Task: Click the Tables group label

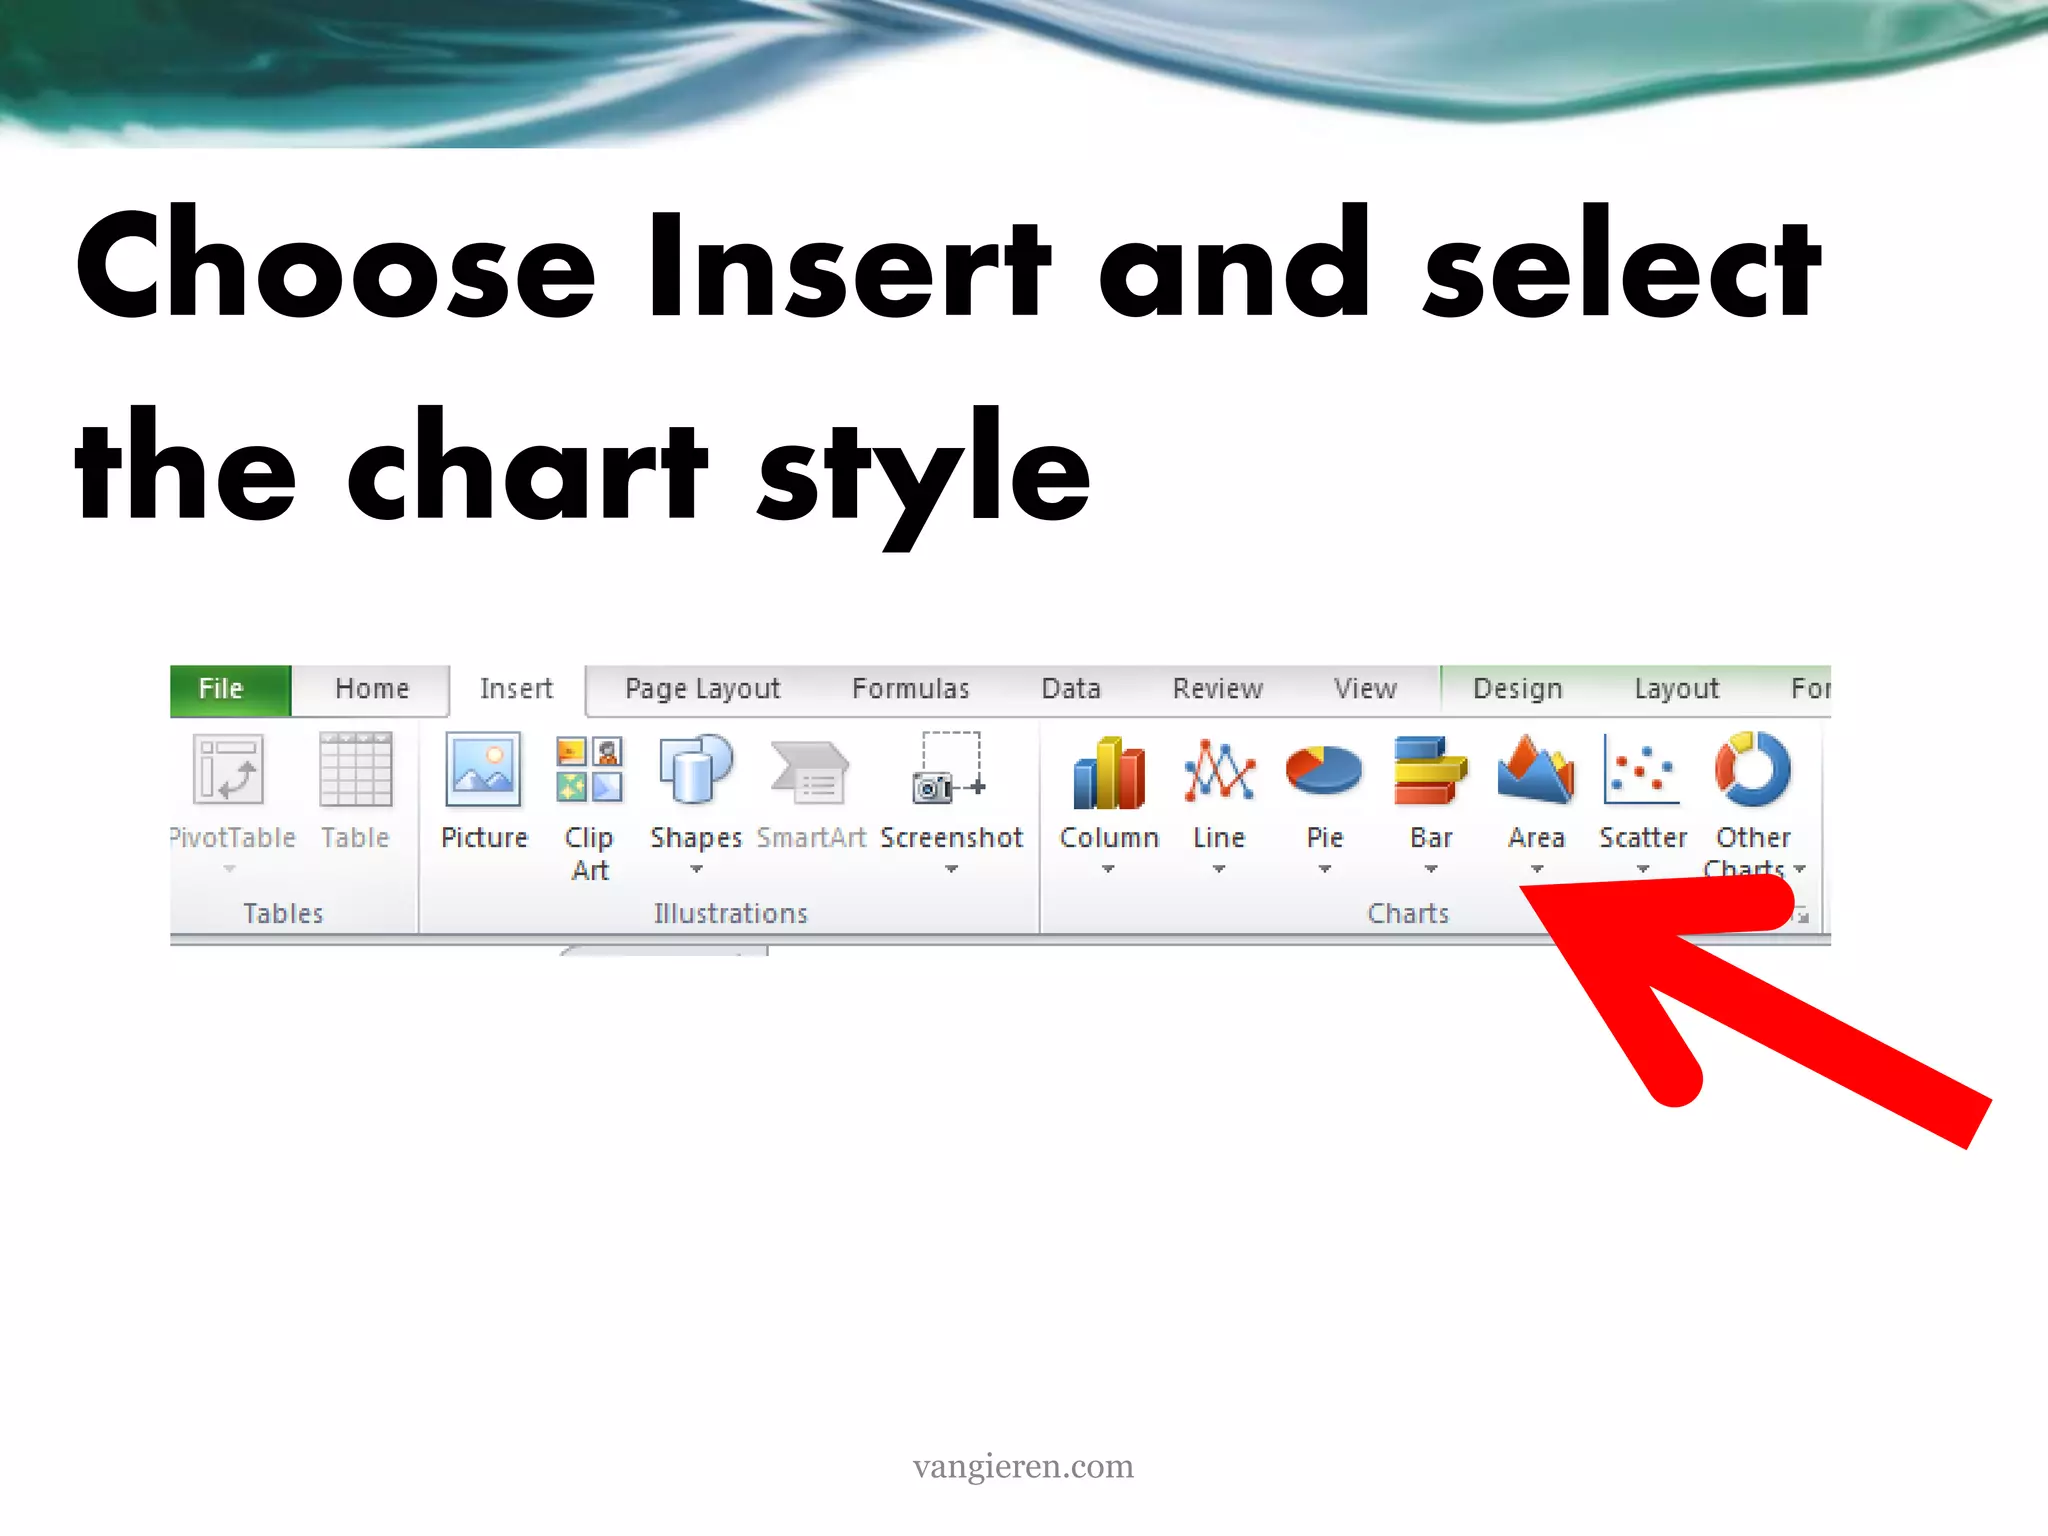Action: pos(283,914)
